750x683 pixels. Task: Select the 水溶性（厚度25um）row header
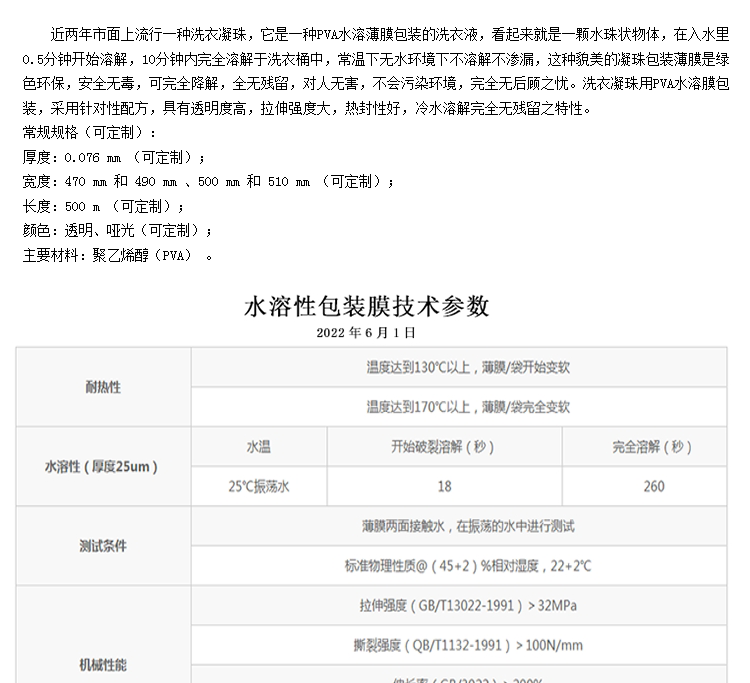pos(101,467)
